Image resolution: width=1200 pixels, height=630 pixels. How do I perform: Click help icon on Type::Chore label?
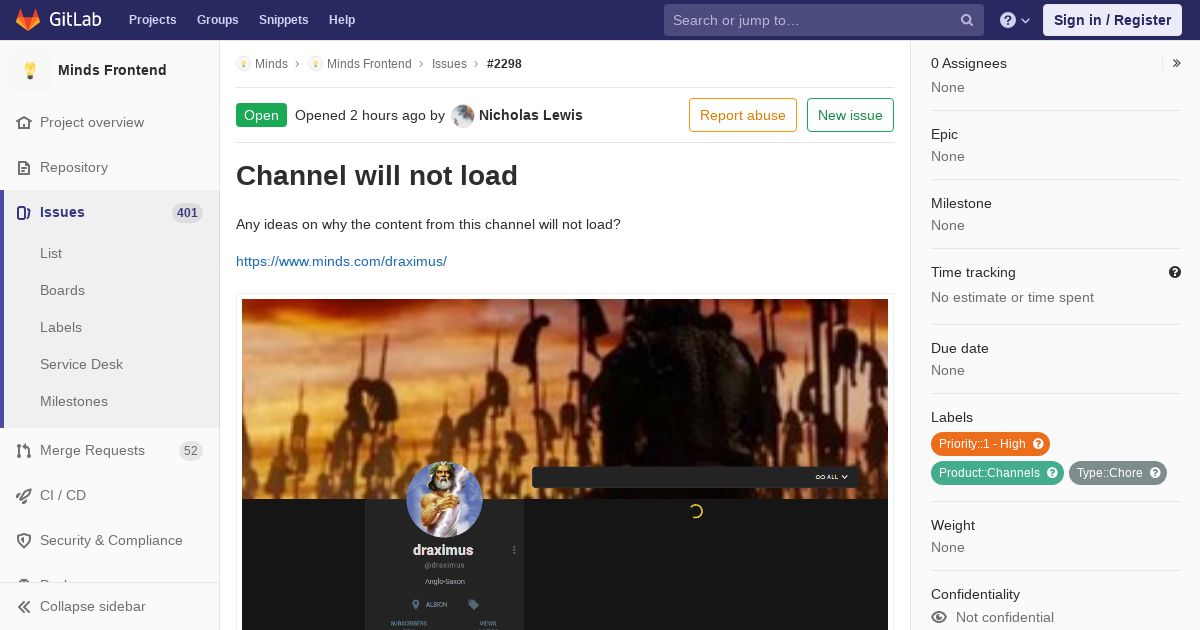click(x=1155, y=473)
